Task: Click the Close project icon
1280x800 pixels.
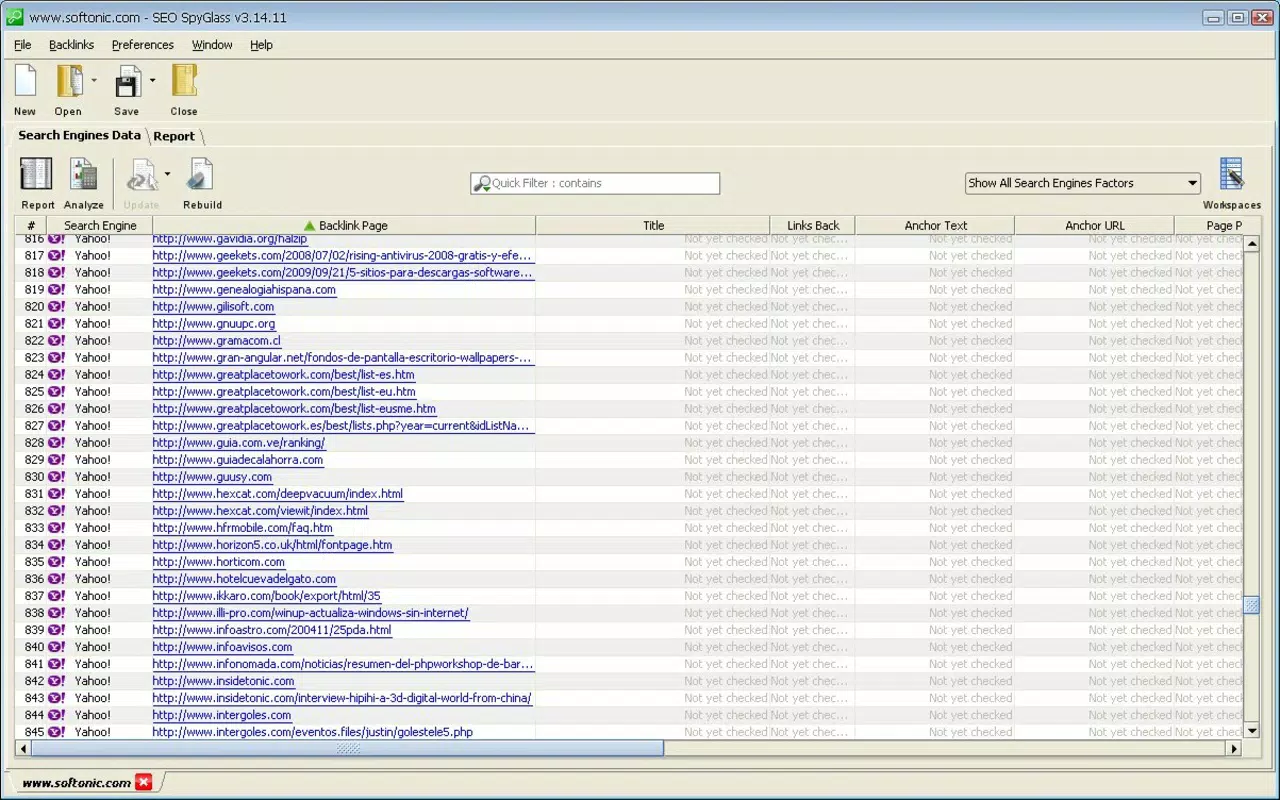Action: (184, 81)
